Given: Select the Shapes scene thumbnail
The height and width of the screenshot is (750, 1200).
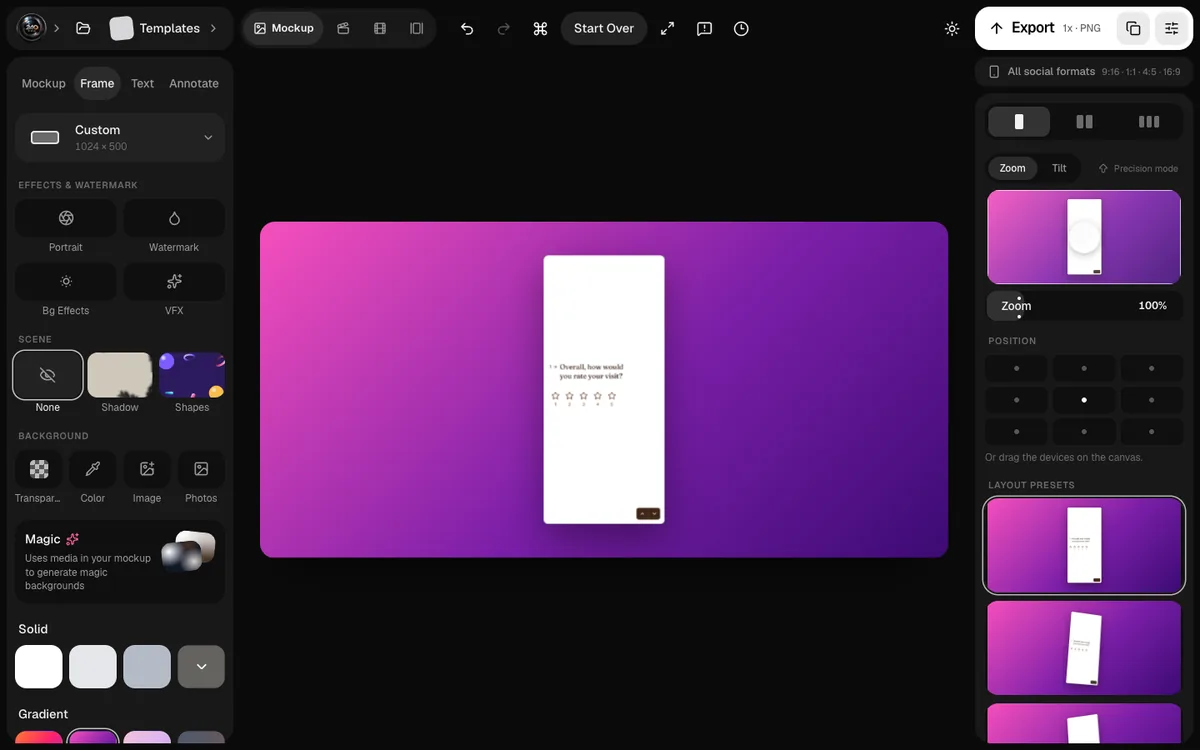Looking at the screenshot, I should 192,375.
